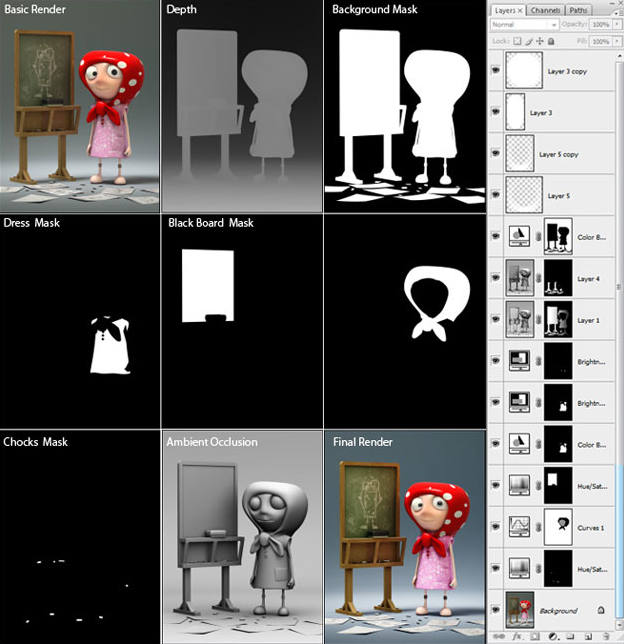Select the Curves 1 mask thumbnail

tap(558, 527)
